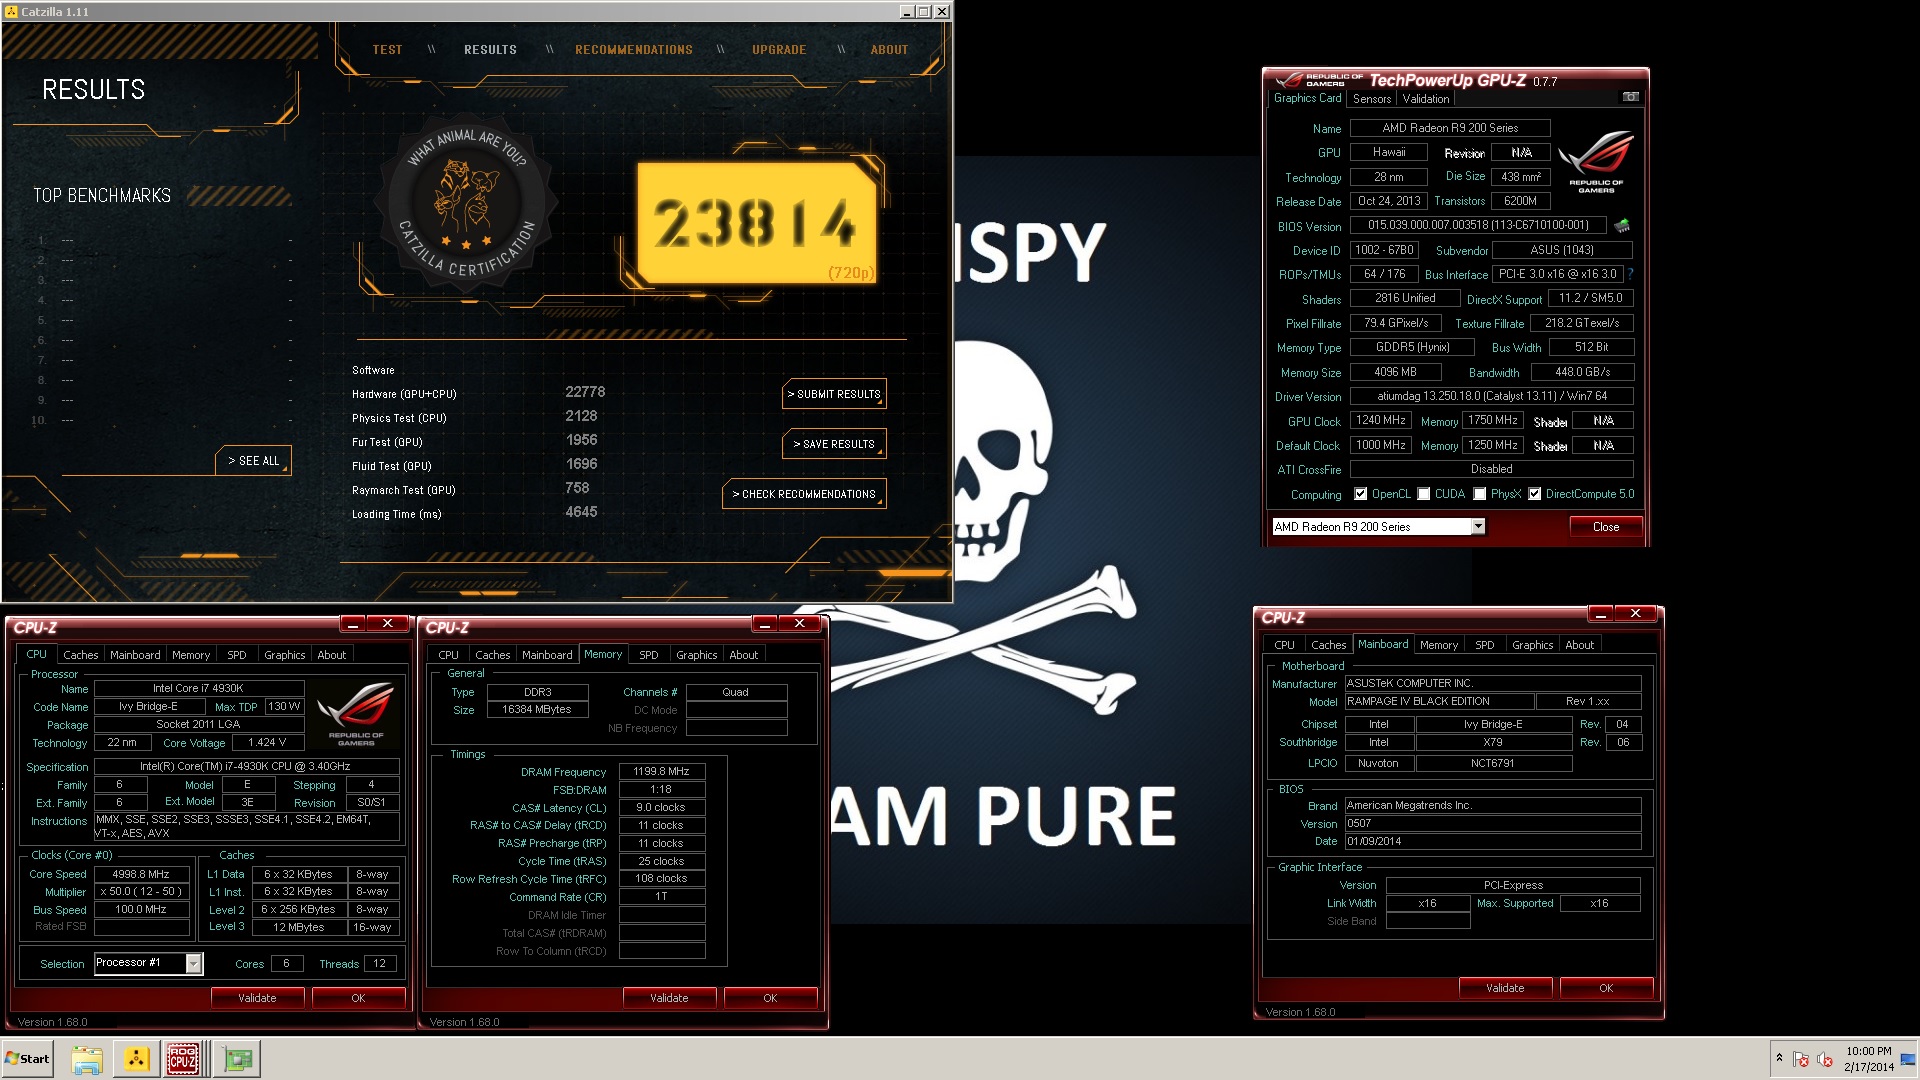This screenshot has width=1920, height=1080.
Task: Click the Core Voltage value '1.424 V'
Action: tap(266, 742)
